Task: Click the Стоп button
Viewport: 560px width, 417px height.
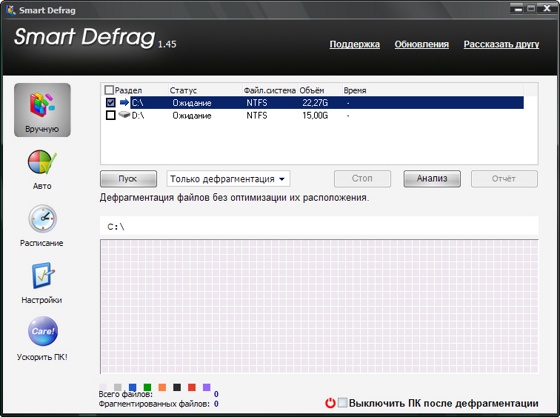Action: click(x=362, y=179)
